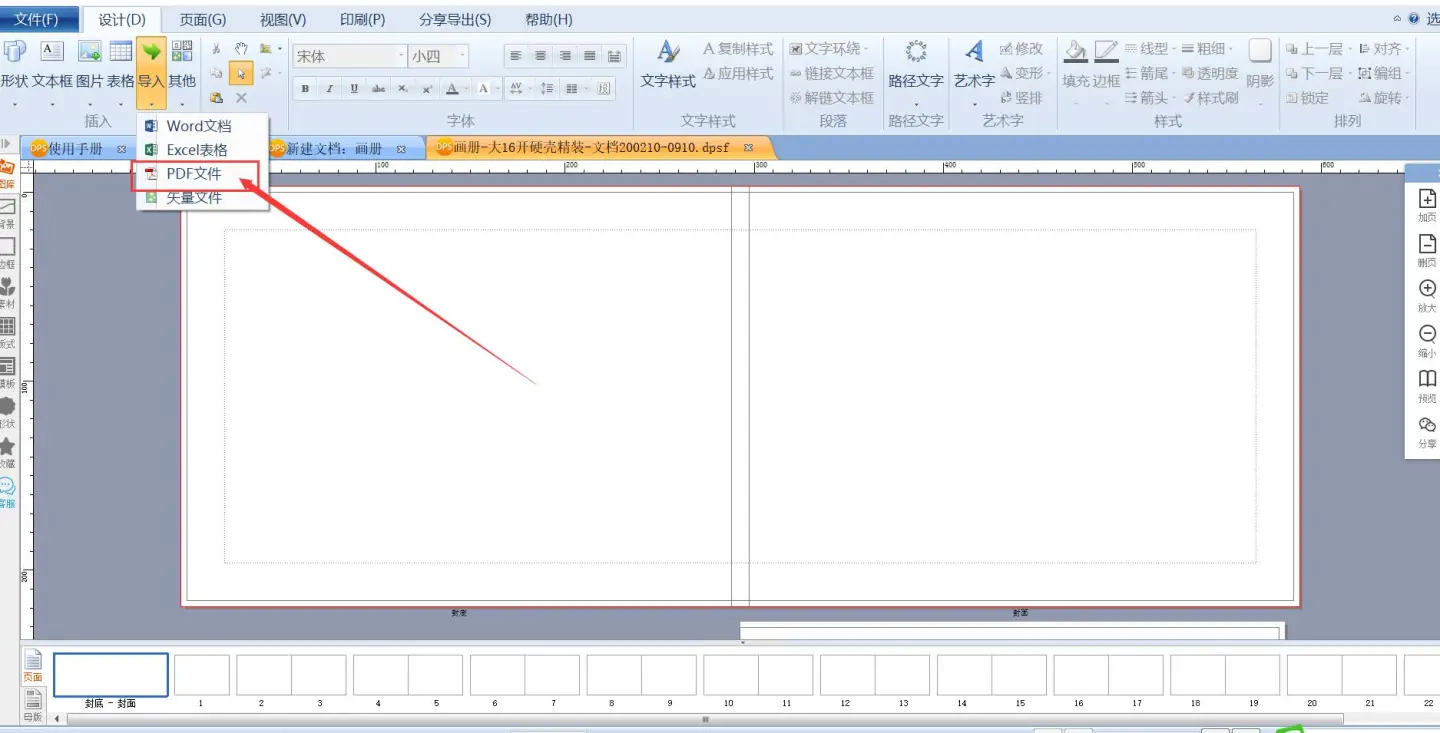The height and width of the screenshot is (733, 1440).
Task: Toggle bold formatting
Action: point(305,89)
